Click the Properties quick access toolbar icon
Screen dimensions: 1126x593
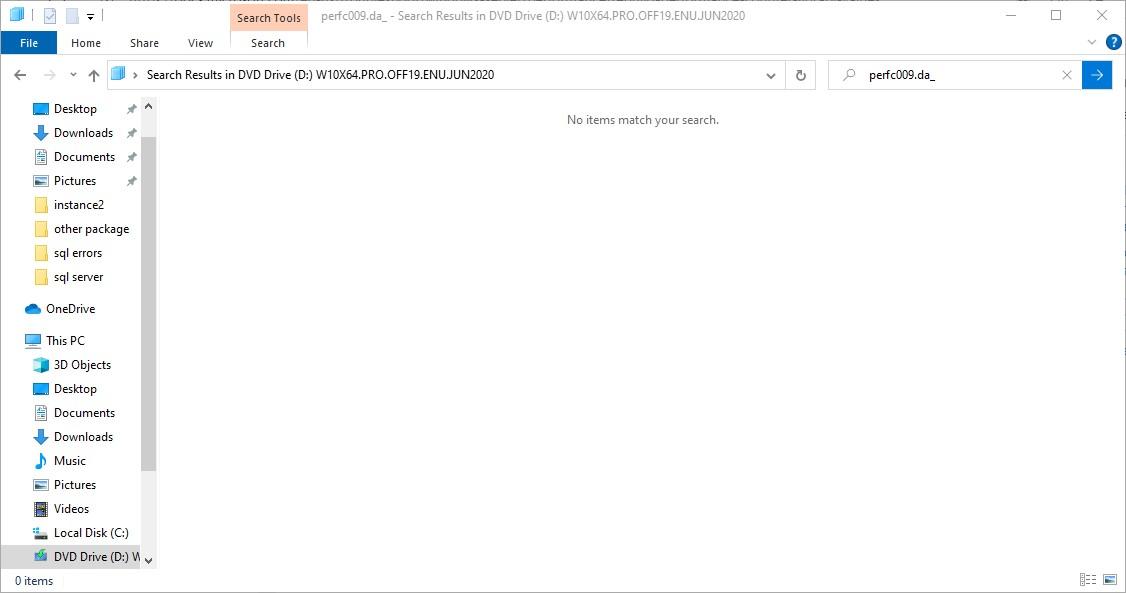[x=50, y=15]
